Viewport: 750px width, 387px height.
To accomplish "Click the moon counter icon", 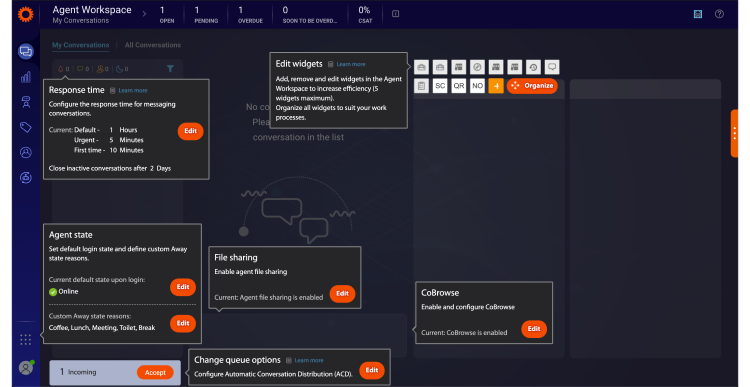I will pyautogui.click(x=122, y=69).
